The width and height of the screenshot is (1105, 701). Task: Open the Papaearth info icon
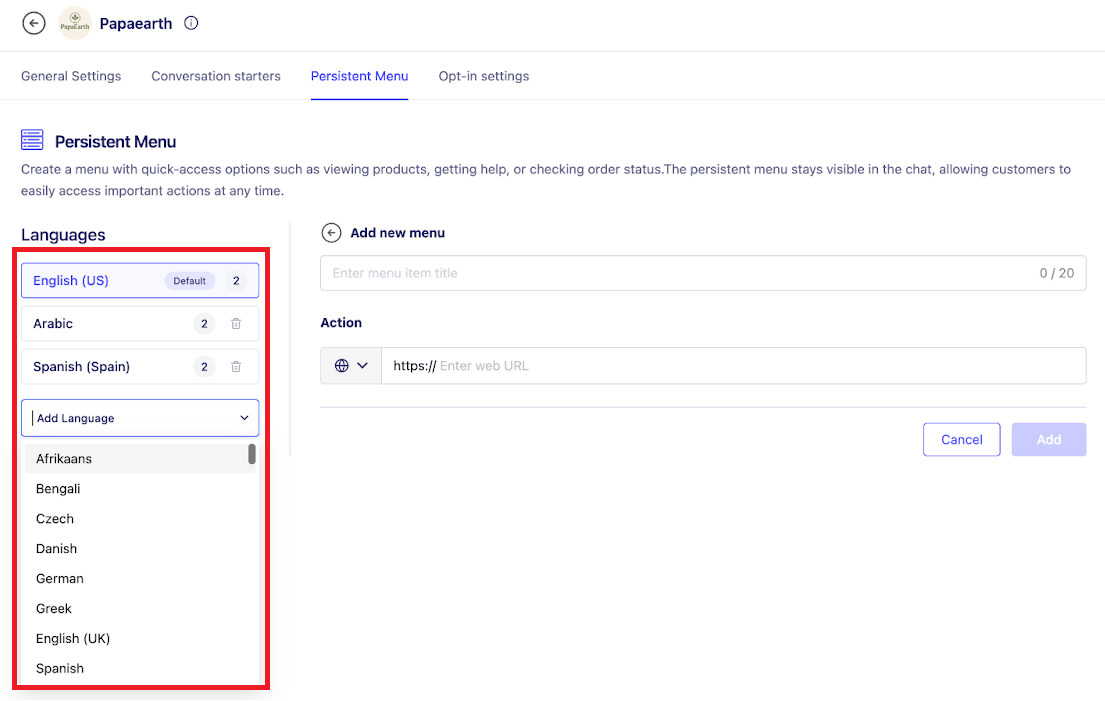pyautogui.click(x=191, y=23)
